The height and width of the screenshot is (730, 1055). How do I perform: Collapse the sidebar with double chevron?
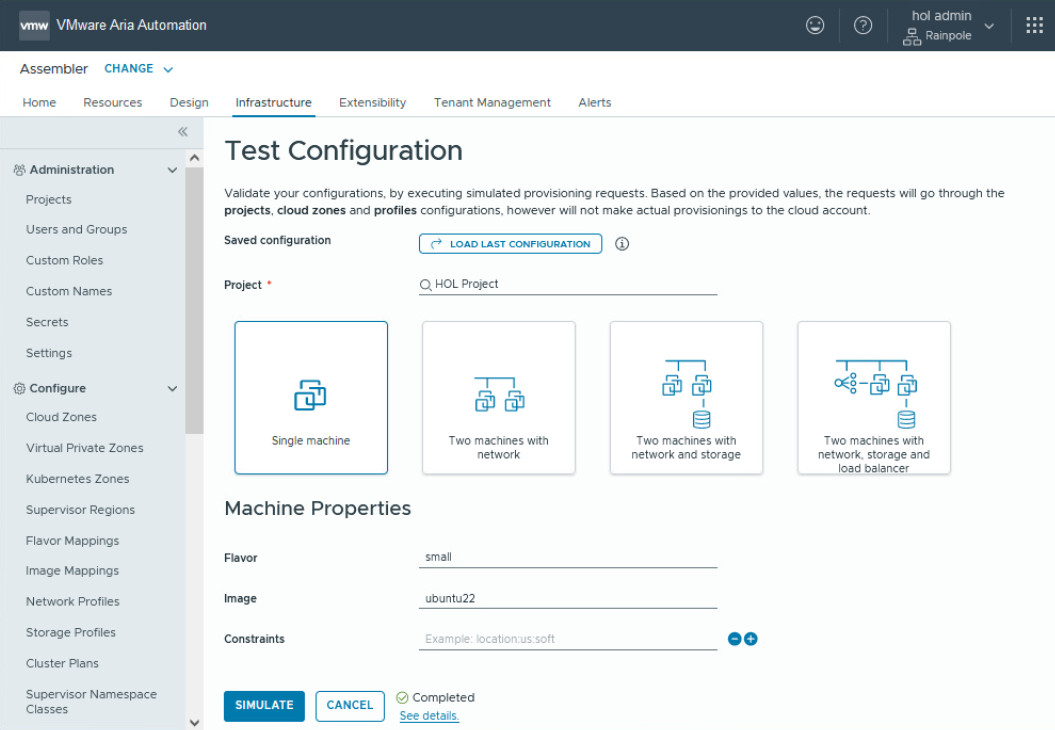[x=182, y=132]
